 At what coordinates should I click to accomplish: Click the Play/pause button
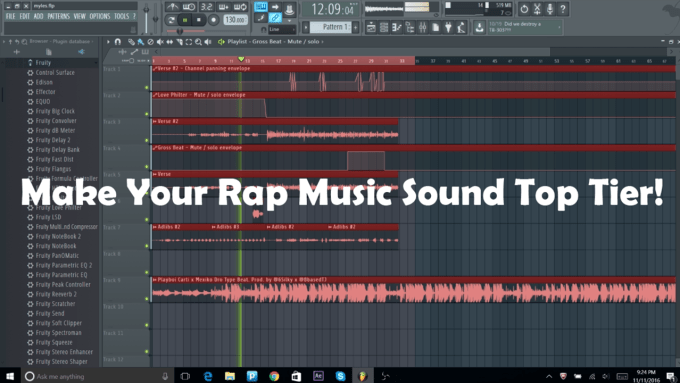point(185,20)
